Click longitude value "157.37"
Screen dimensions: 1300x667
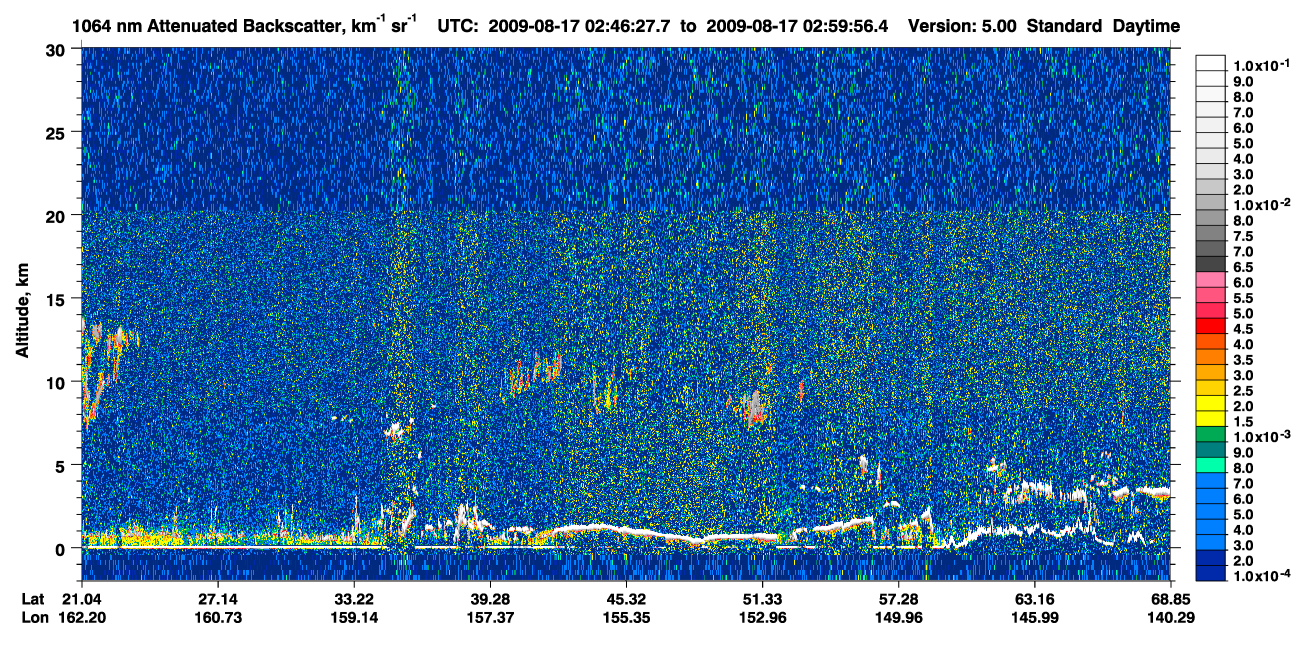point(490,617)
